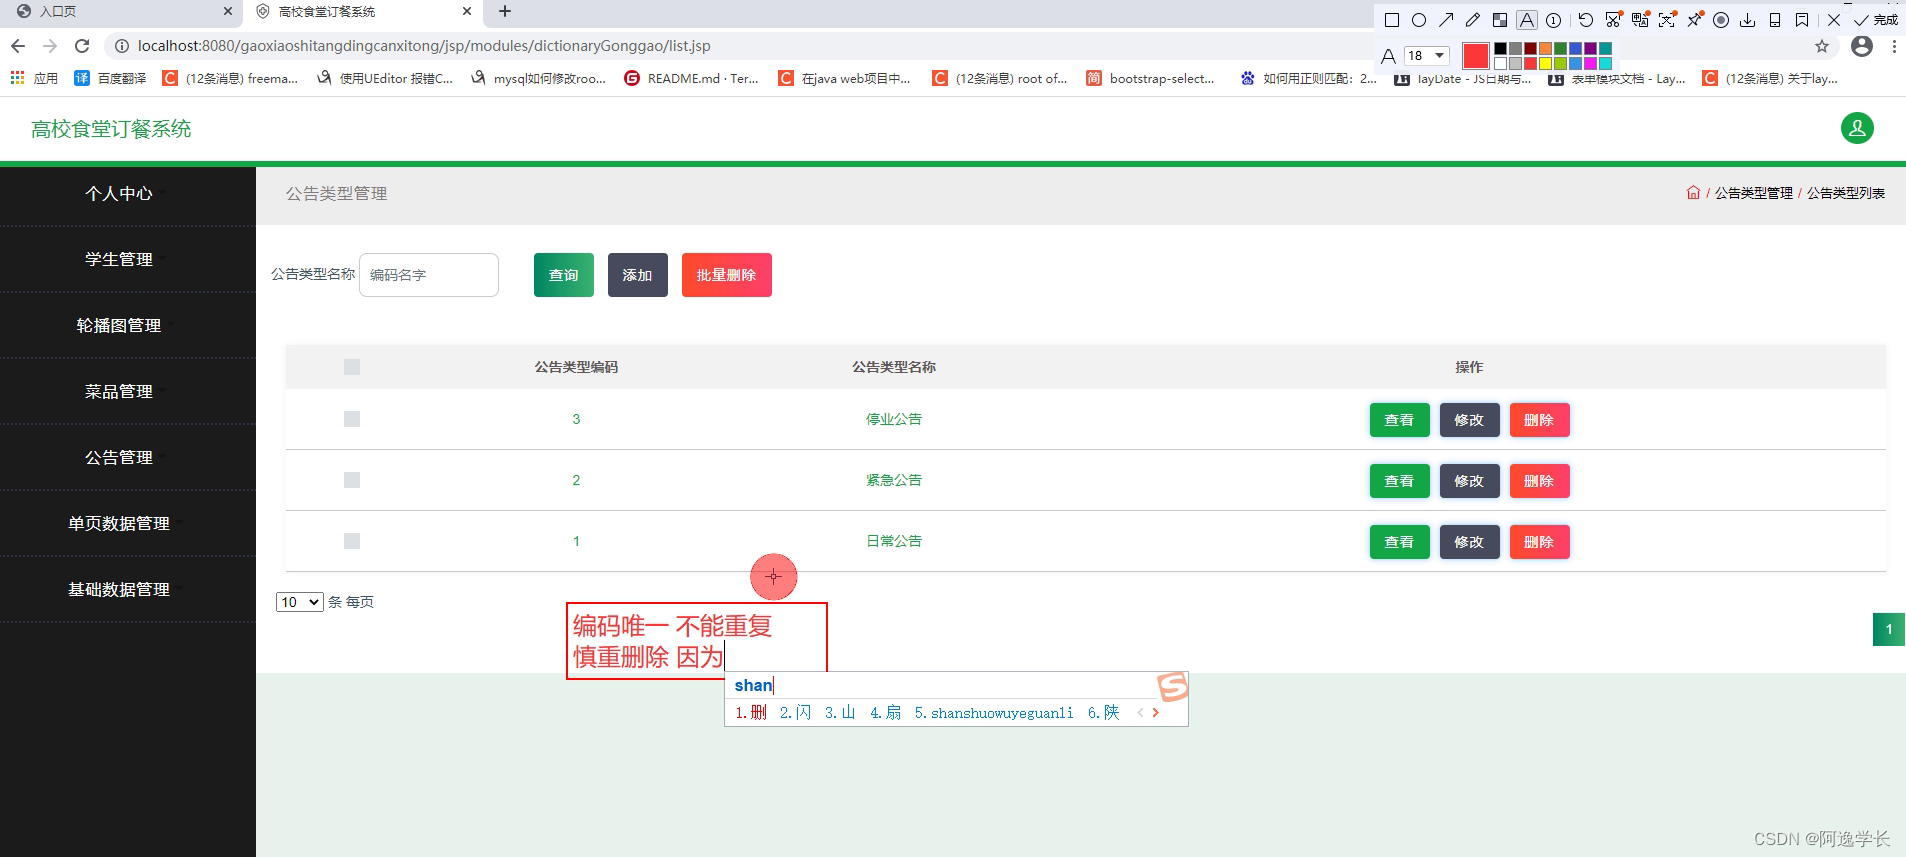Select IME candidate 1 删
This screenshot has height=857, width=1906.
[x=751, y=713]
